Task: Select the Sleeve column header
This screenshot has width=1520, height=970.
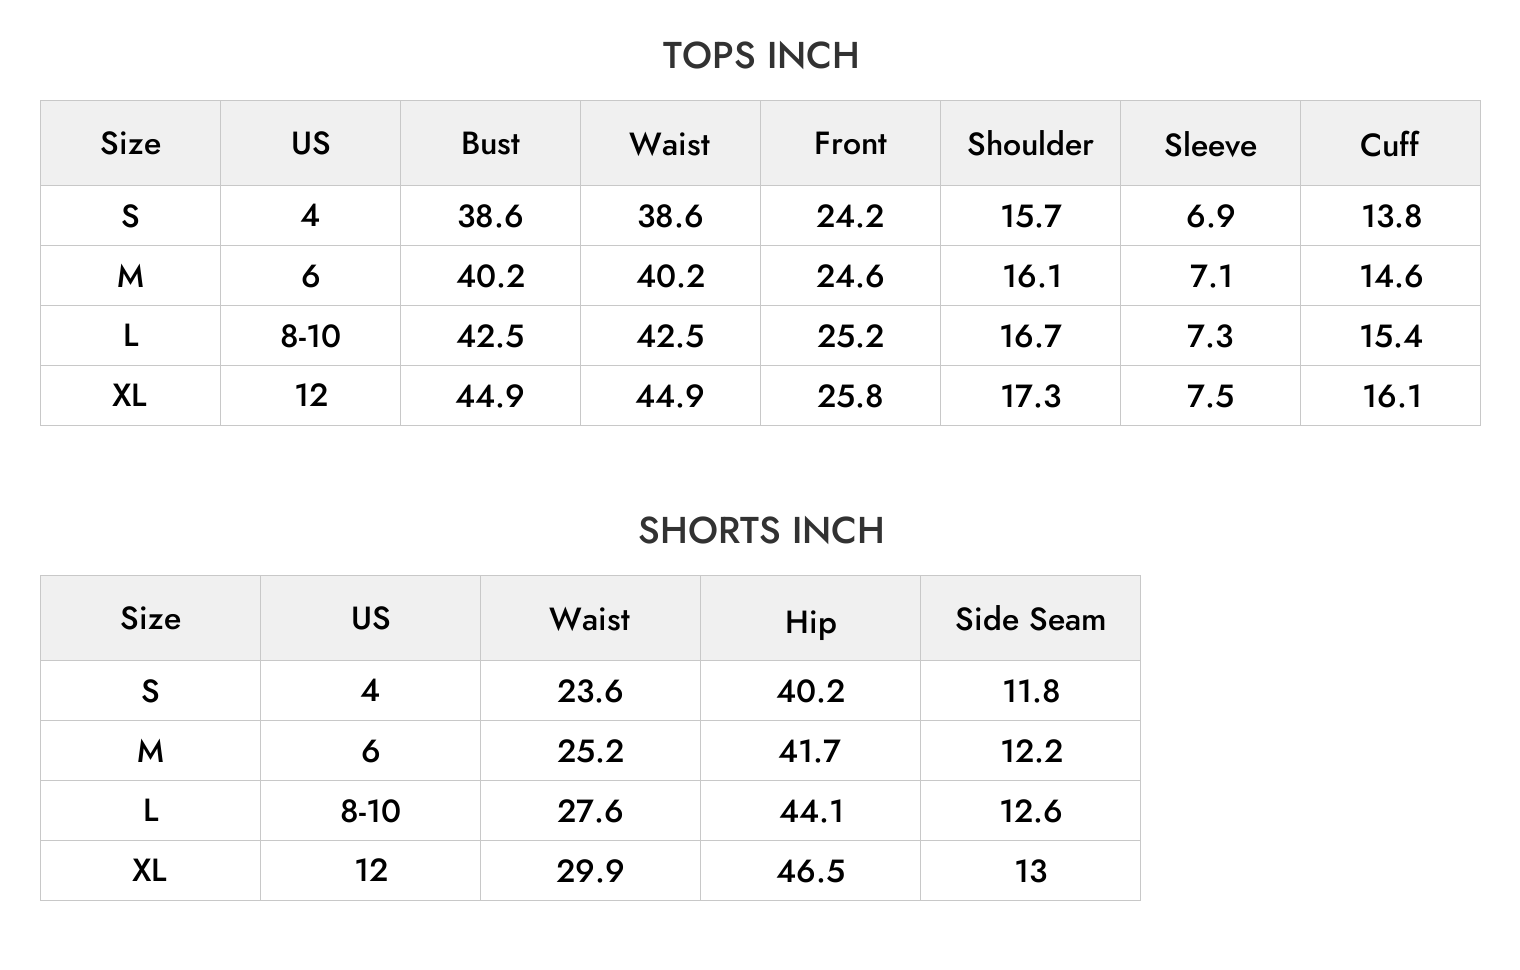Action: pyautogui.click(x=1210, y=145)
